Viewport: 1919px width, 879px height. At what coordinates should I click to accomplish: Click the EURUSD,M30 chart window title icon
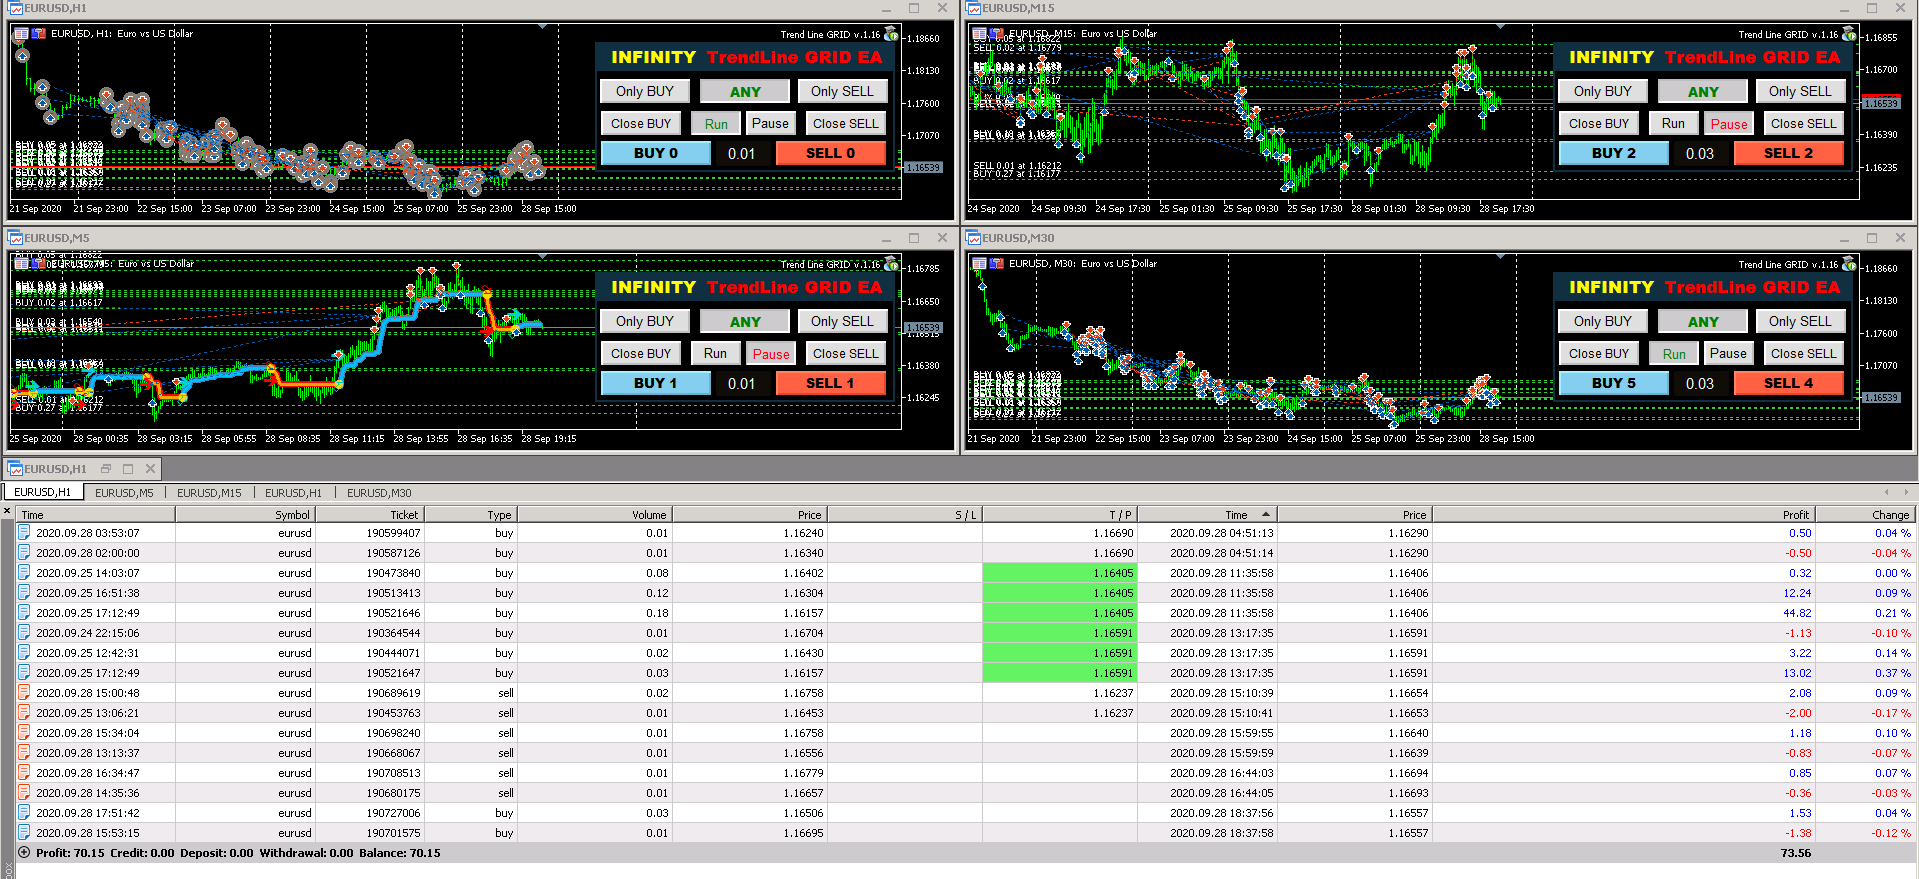click(973, 238)
